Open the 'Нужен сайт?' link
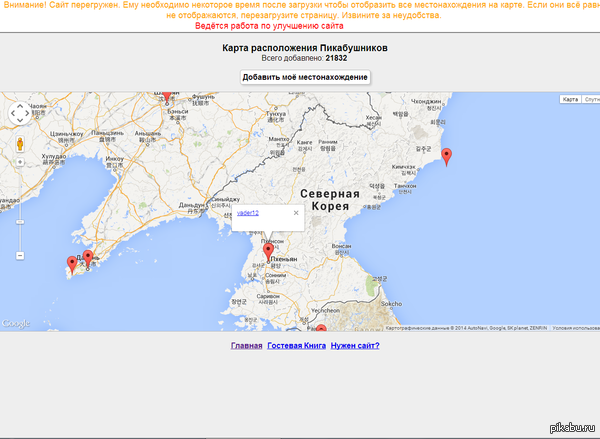The width and height of the screenshot is (600, 439). [355, 346]
